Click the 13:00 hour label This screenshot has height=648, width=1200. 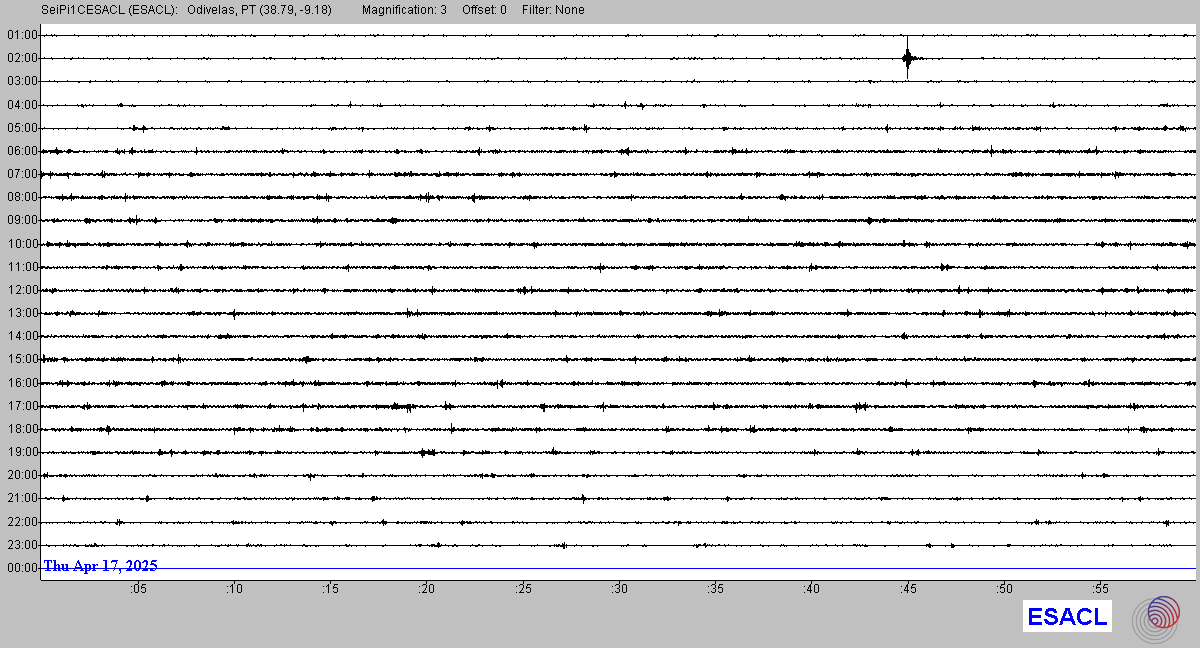22,313
